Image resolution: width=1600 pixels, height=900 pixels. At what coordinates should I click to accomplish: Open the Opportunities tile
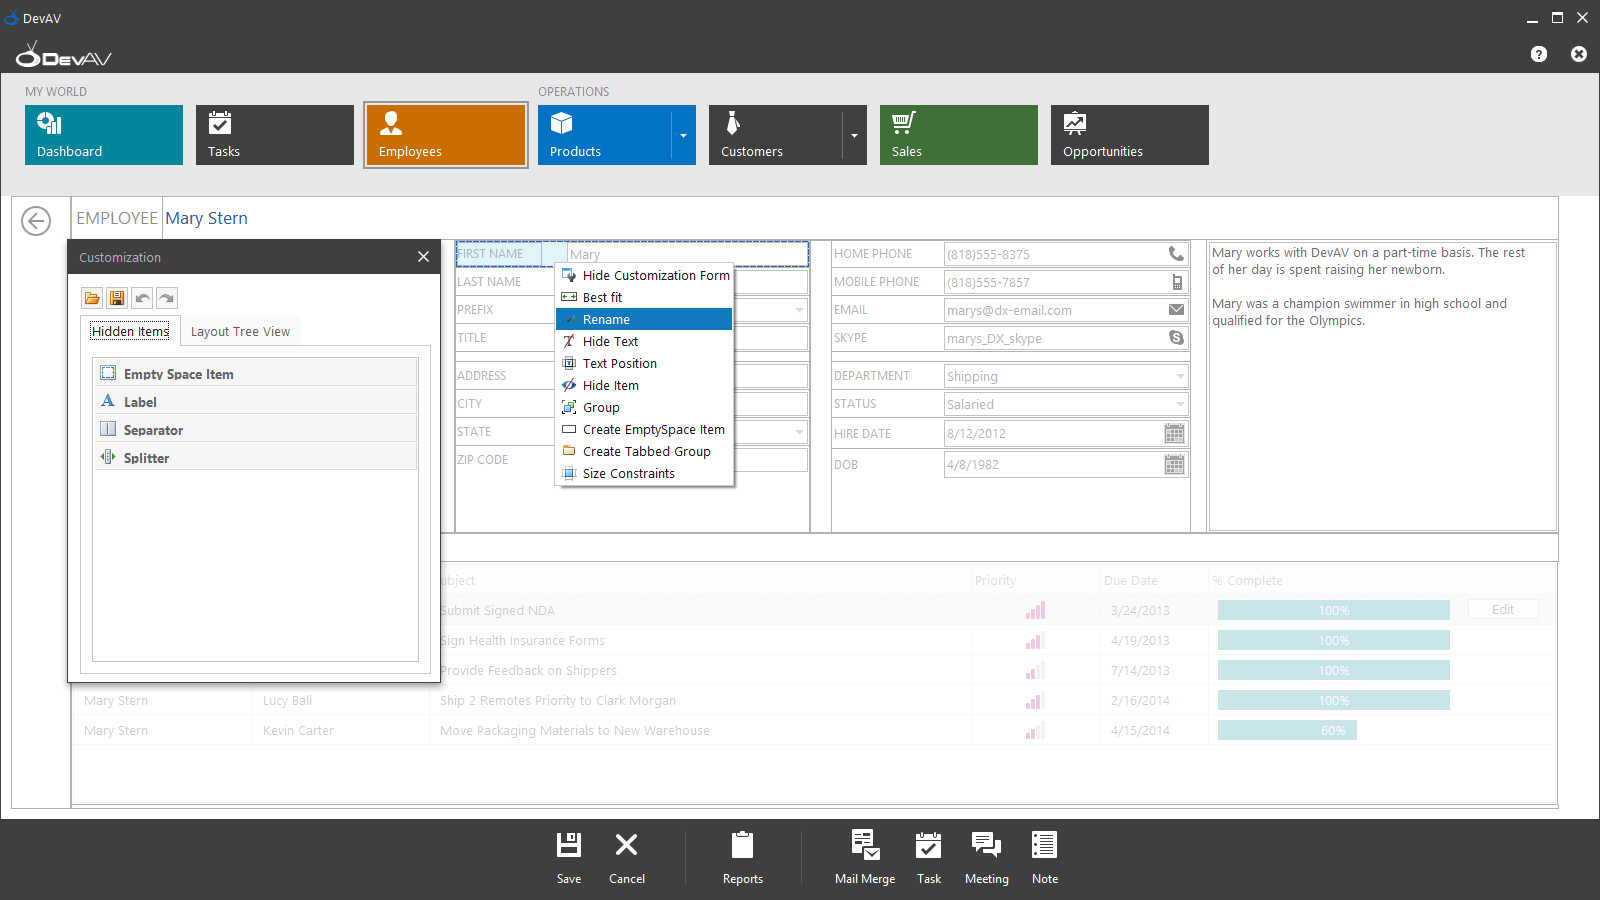coord(1130,135)
